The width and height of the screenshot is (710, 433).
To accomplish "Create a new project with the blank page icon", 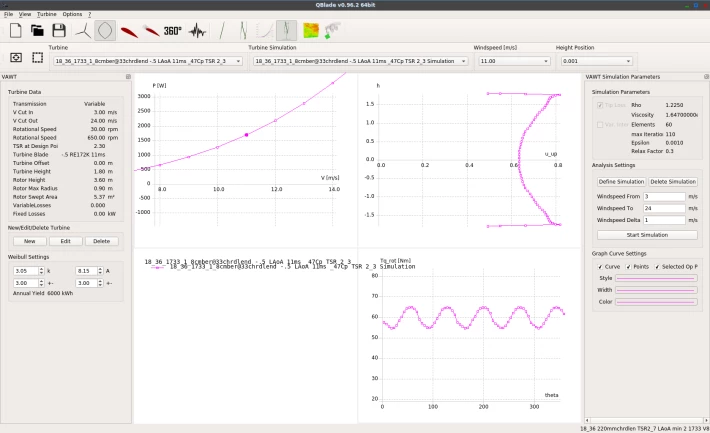I will [x=15, y=31].
